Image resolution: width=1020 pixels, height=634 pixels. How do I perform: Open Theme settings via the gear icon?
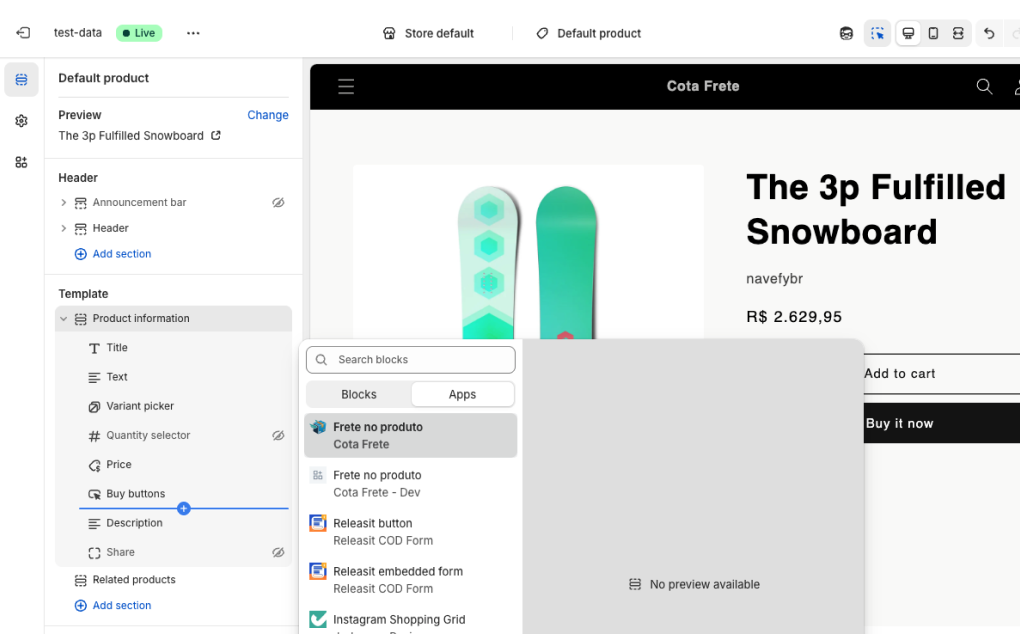pos(21,120)
